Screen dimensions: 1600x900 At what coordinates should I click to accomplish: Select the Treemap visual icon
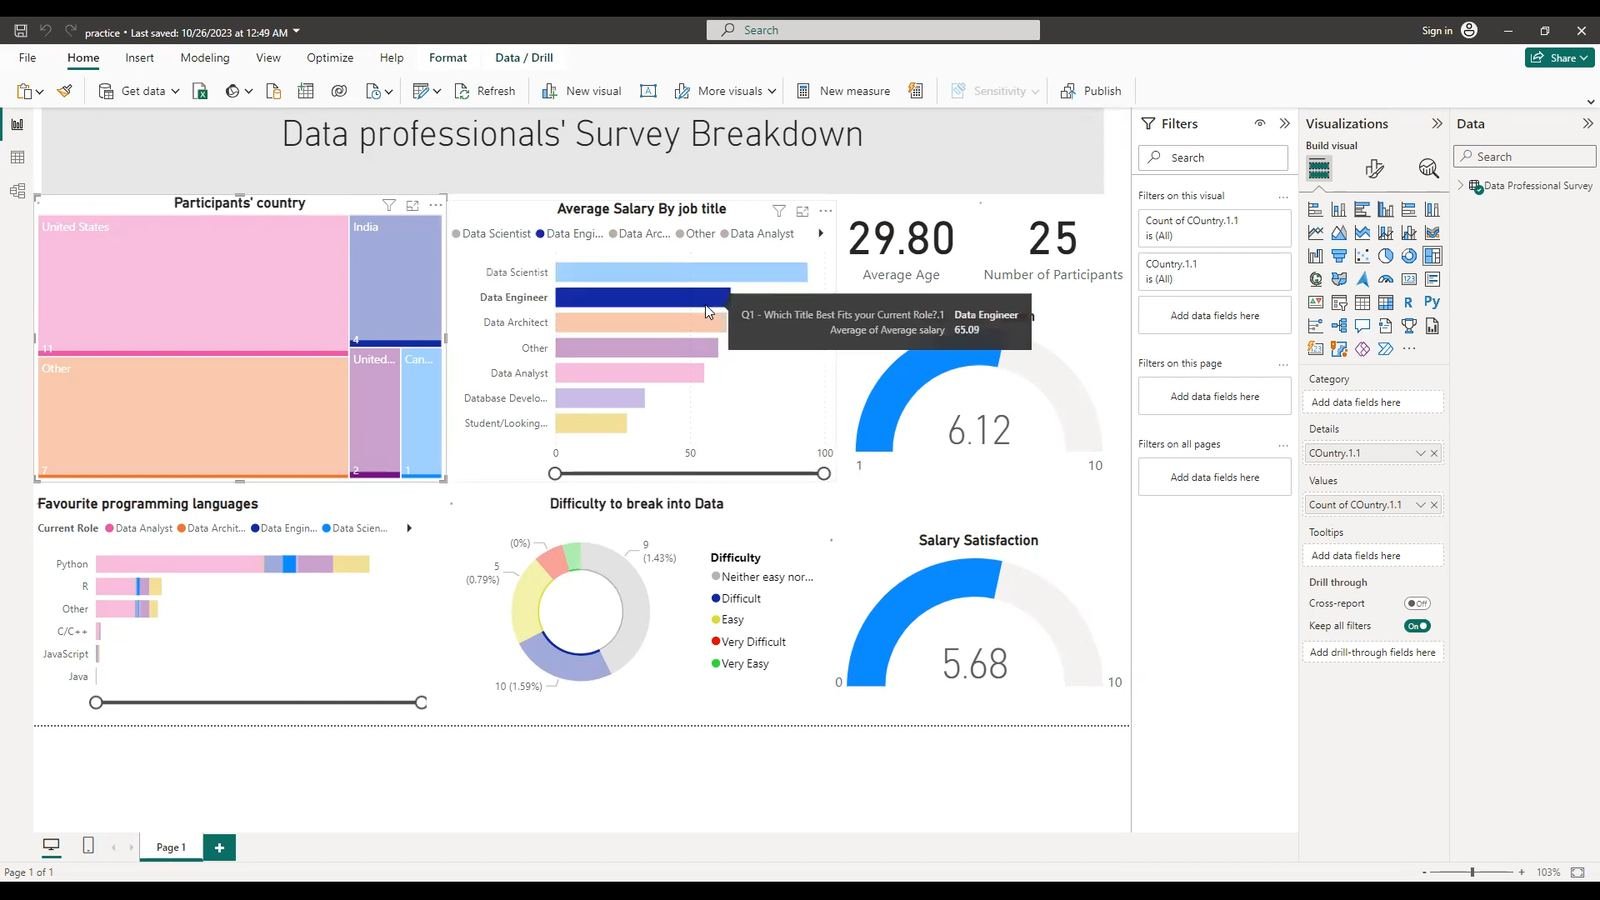coord(1432,256)
